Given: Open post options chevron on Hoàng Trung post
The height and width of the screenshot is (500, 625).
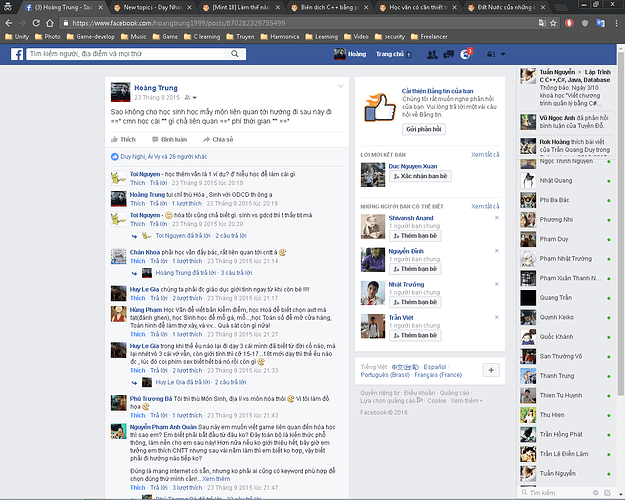Looking at the screenshot, I should 340,86.
